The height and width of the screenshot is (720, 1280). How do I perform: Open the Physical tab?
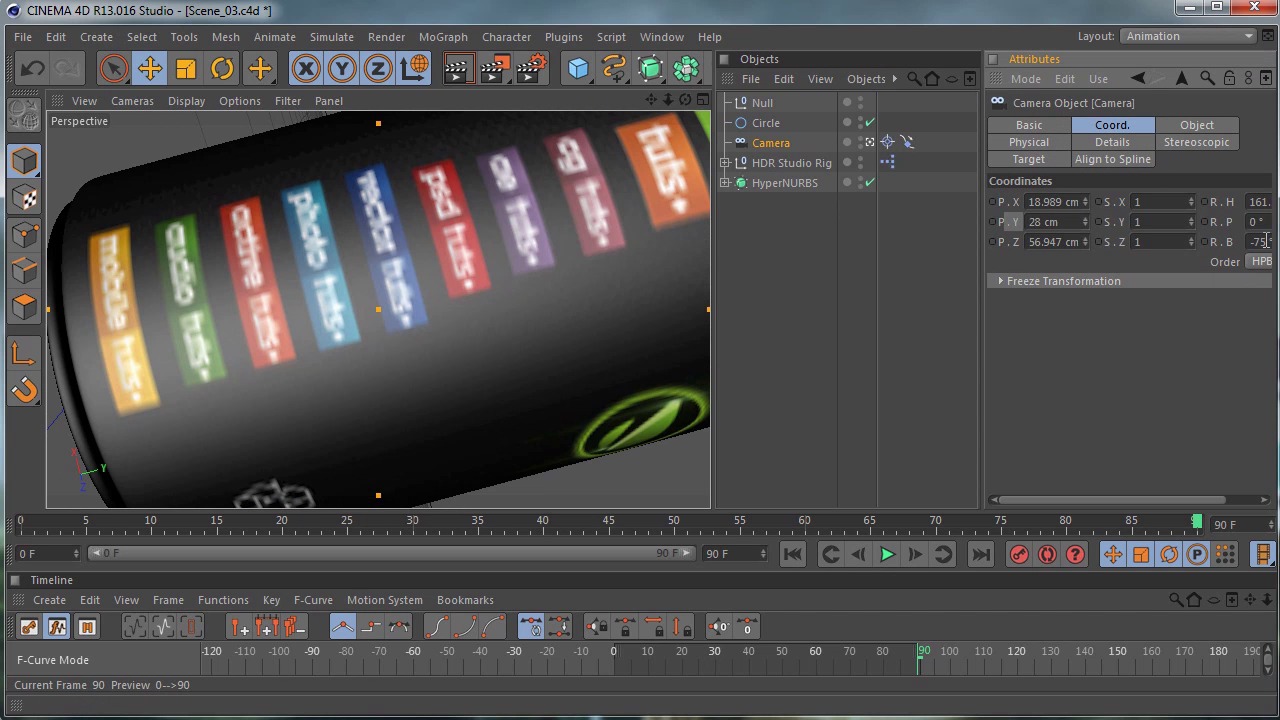[x=1029, y=142]
